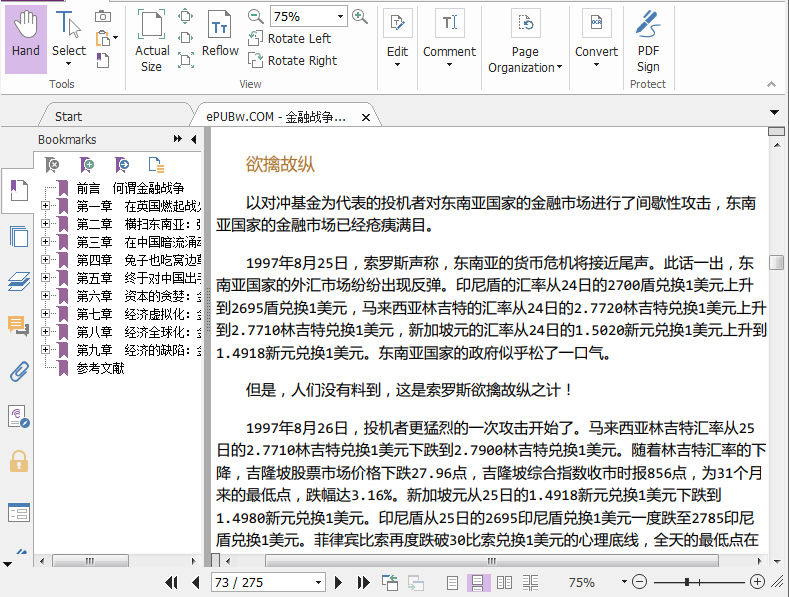Open the Convert menu

click(596, 39)
